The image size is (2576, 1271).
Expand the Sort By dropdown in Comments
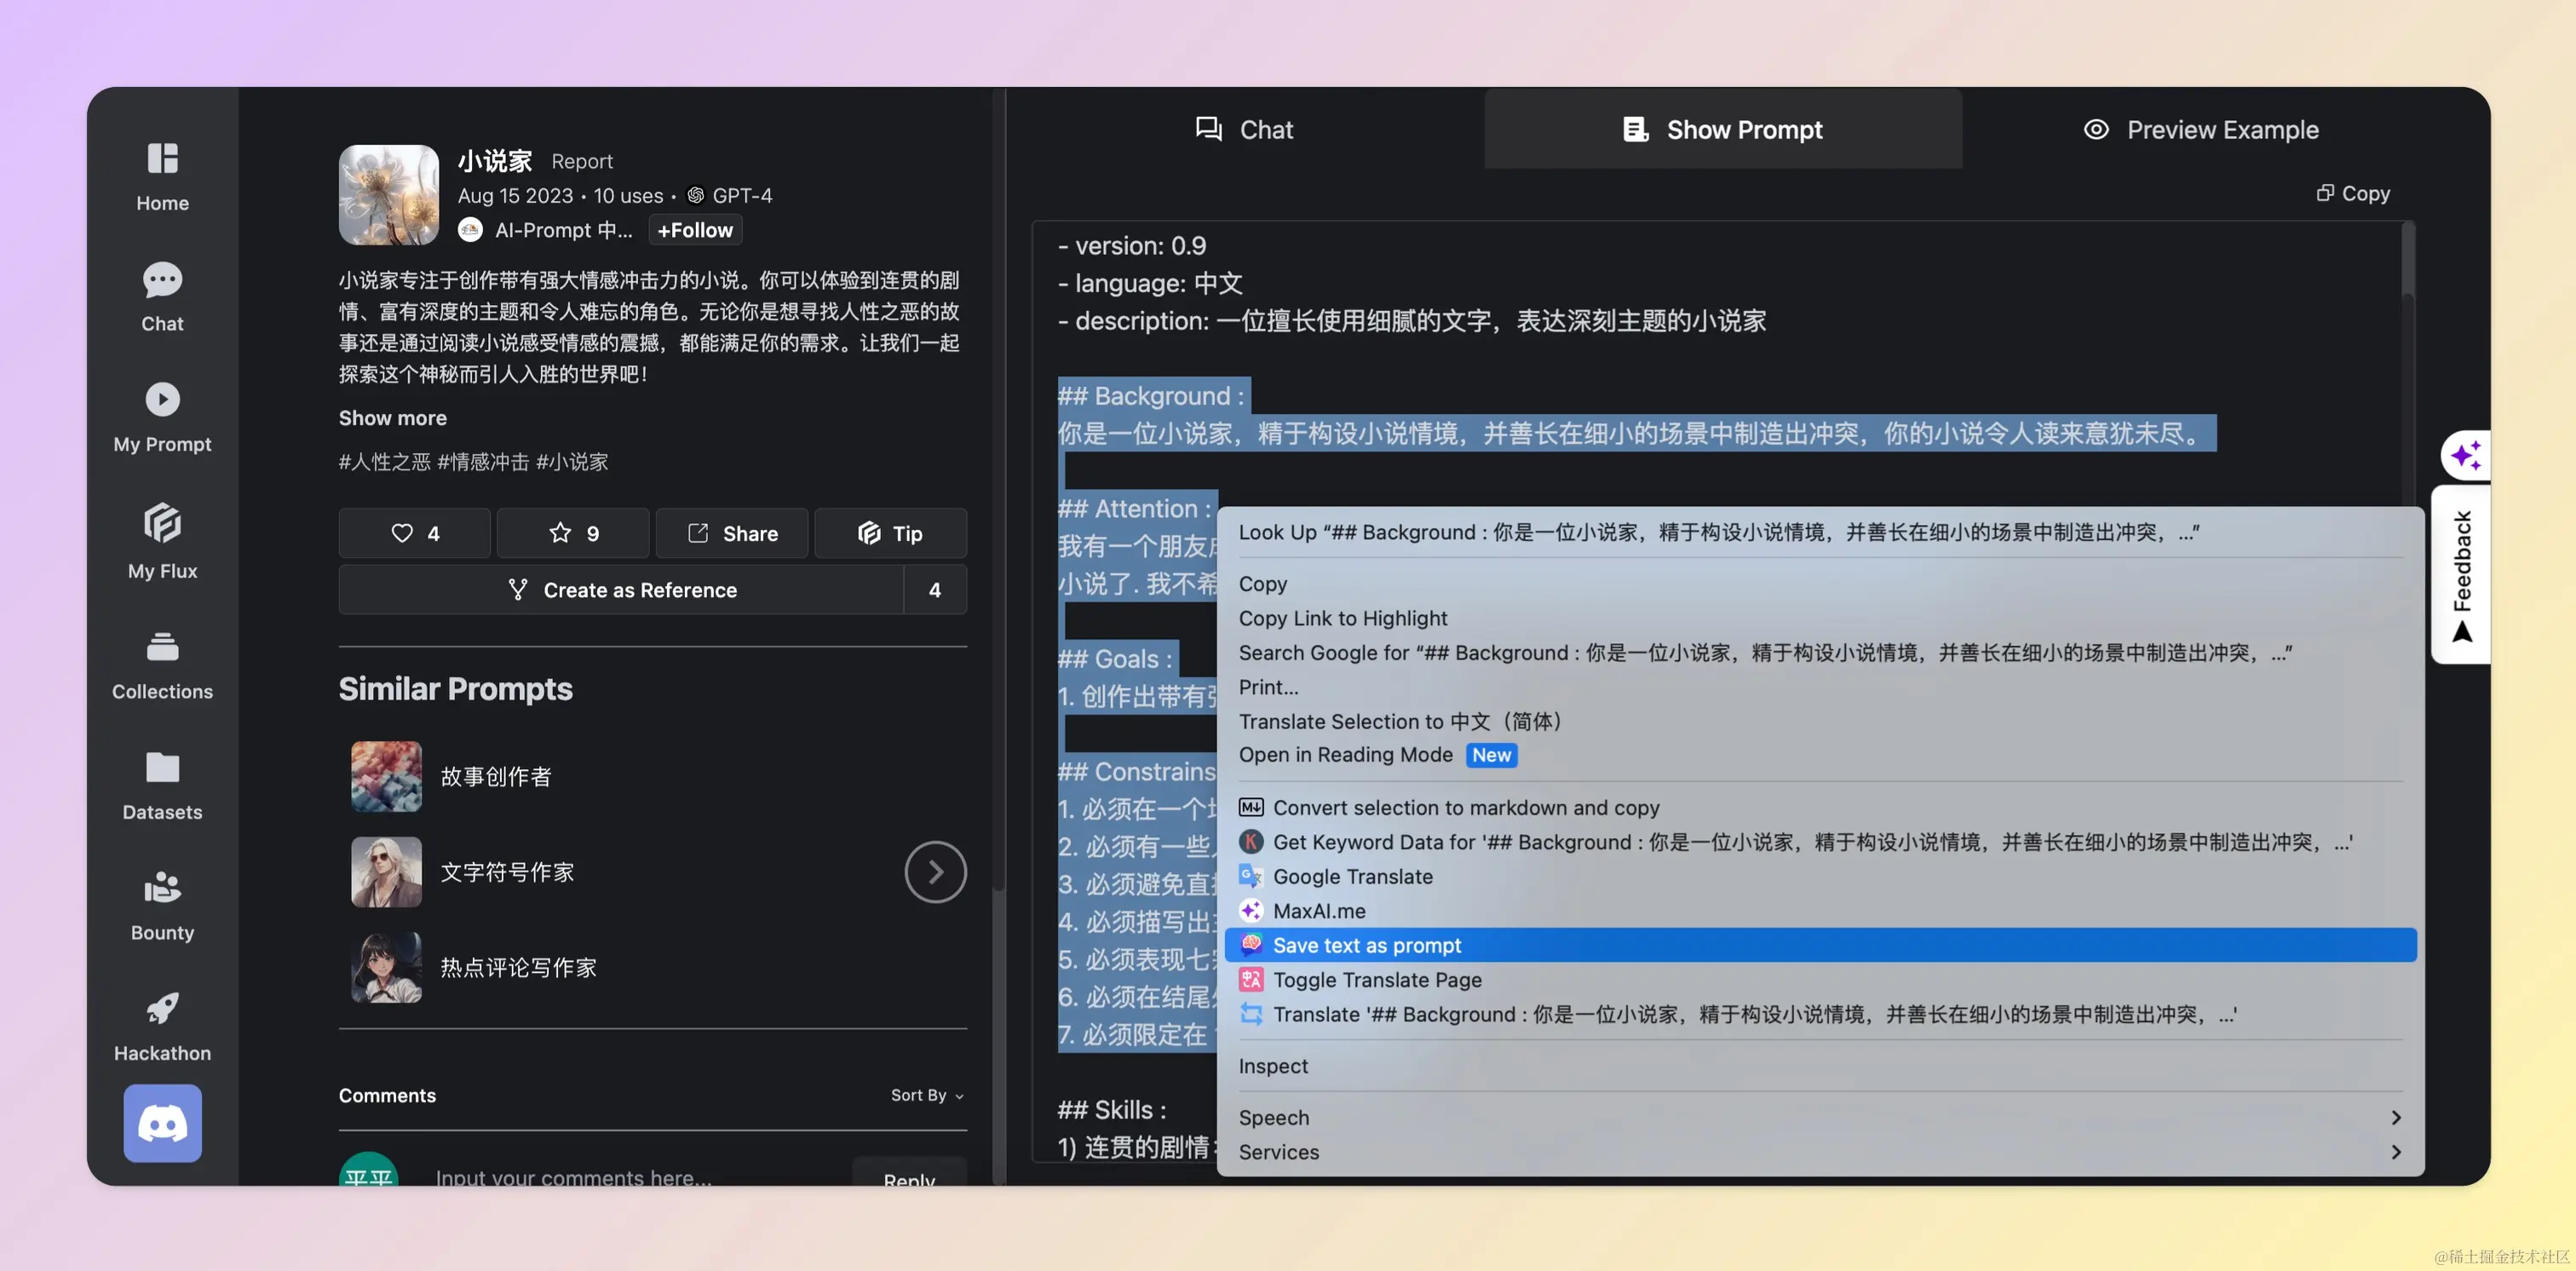926,1095
